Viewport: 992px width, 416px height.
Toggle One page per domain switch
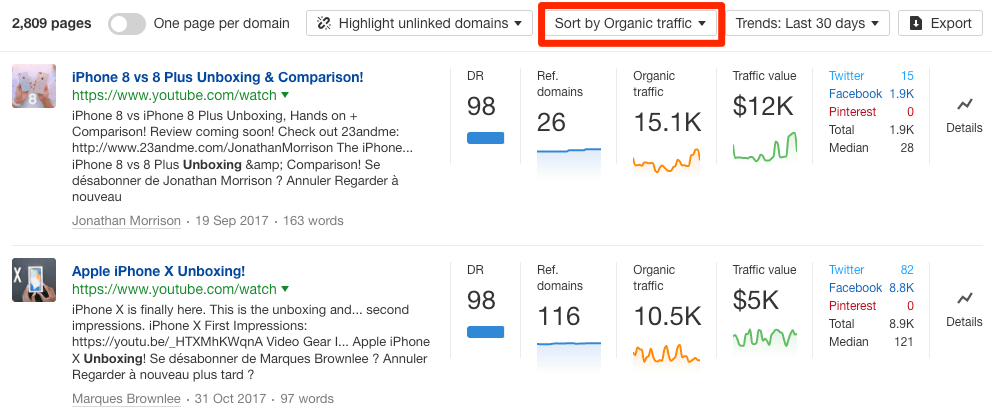point(126,23)
